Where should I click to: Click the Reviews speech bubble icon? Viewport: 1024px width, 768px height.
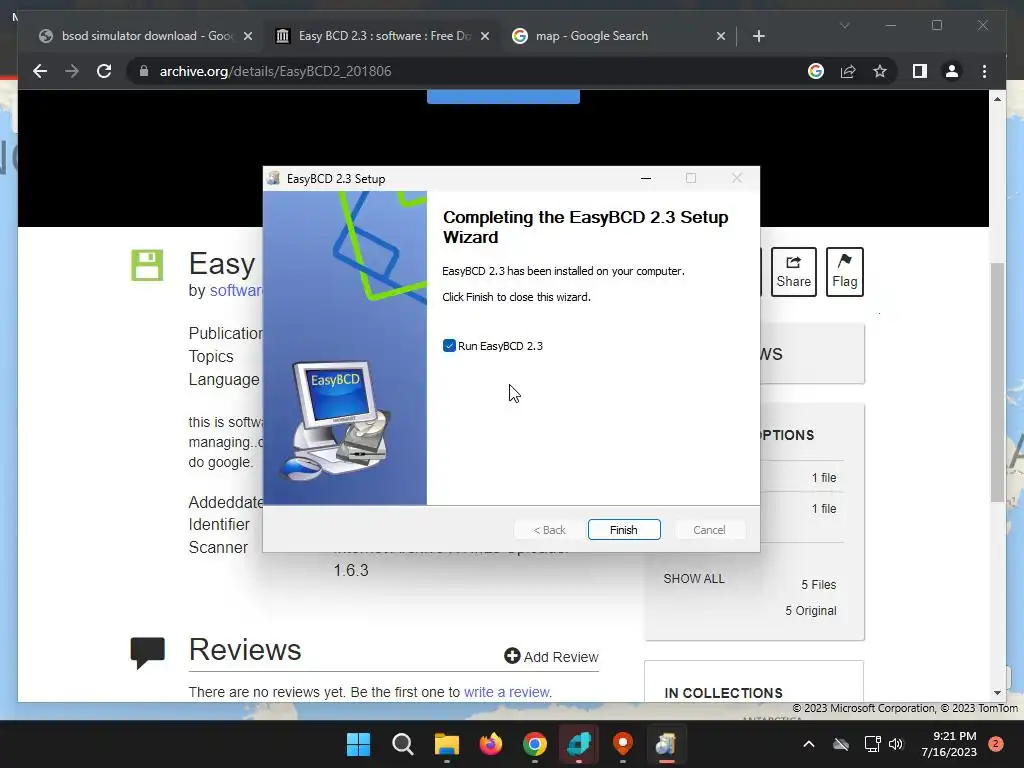[148, 653]
